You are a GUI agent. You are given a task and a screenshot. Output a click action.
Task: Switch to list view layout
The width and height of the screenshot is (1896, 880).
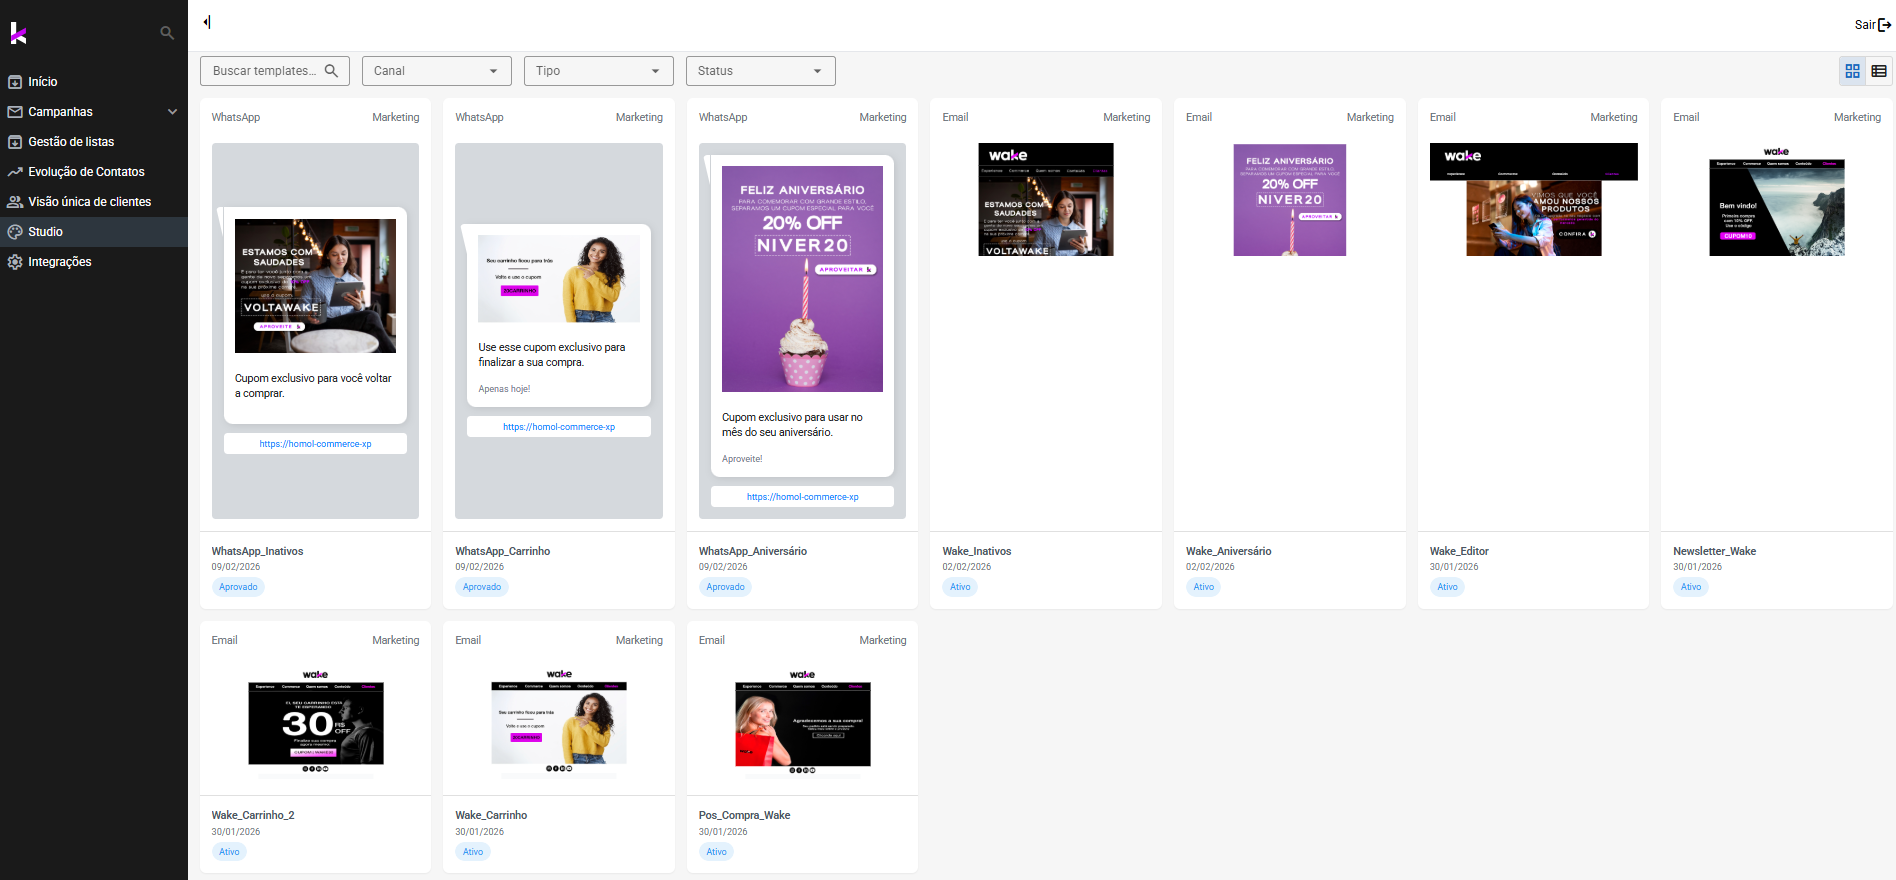click(x=1879, y=71)
